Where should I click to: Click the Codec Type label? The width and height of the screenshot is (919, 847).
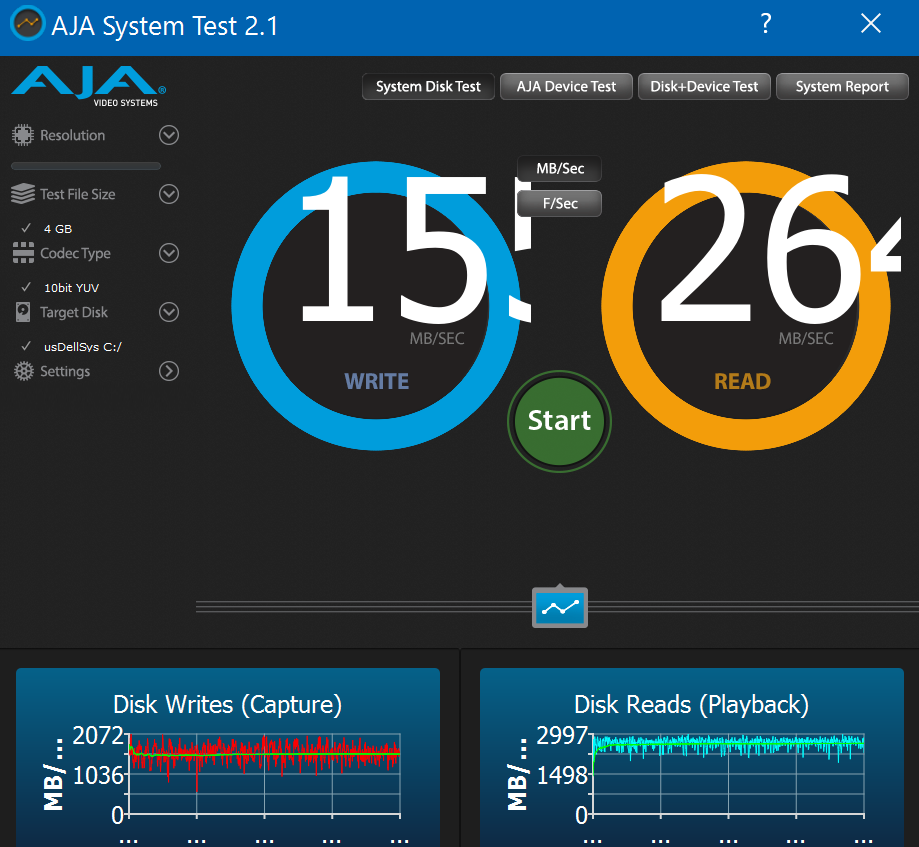(x=75, y=253)
